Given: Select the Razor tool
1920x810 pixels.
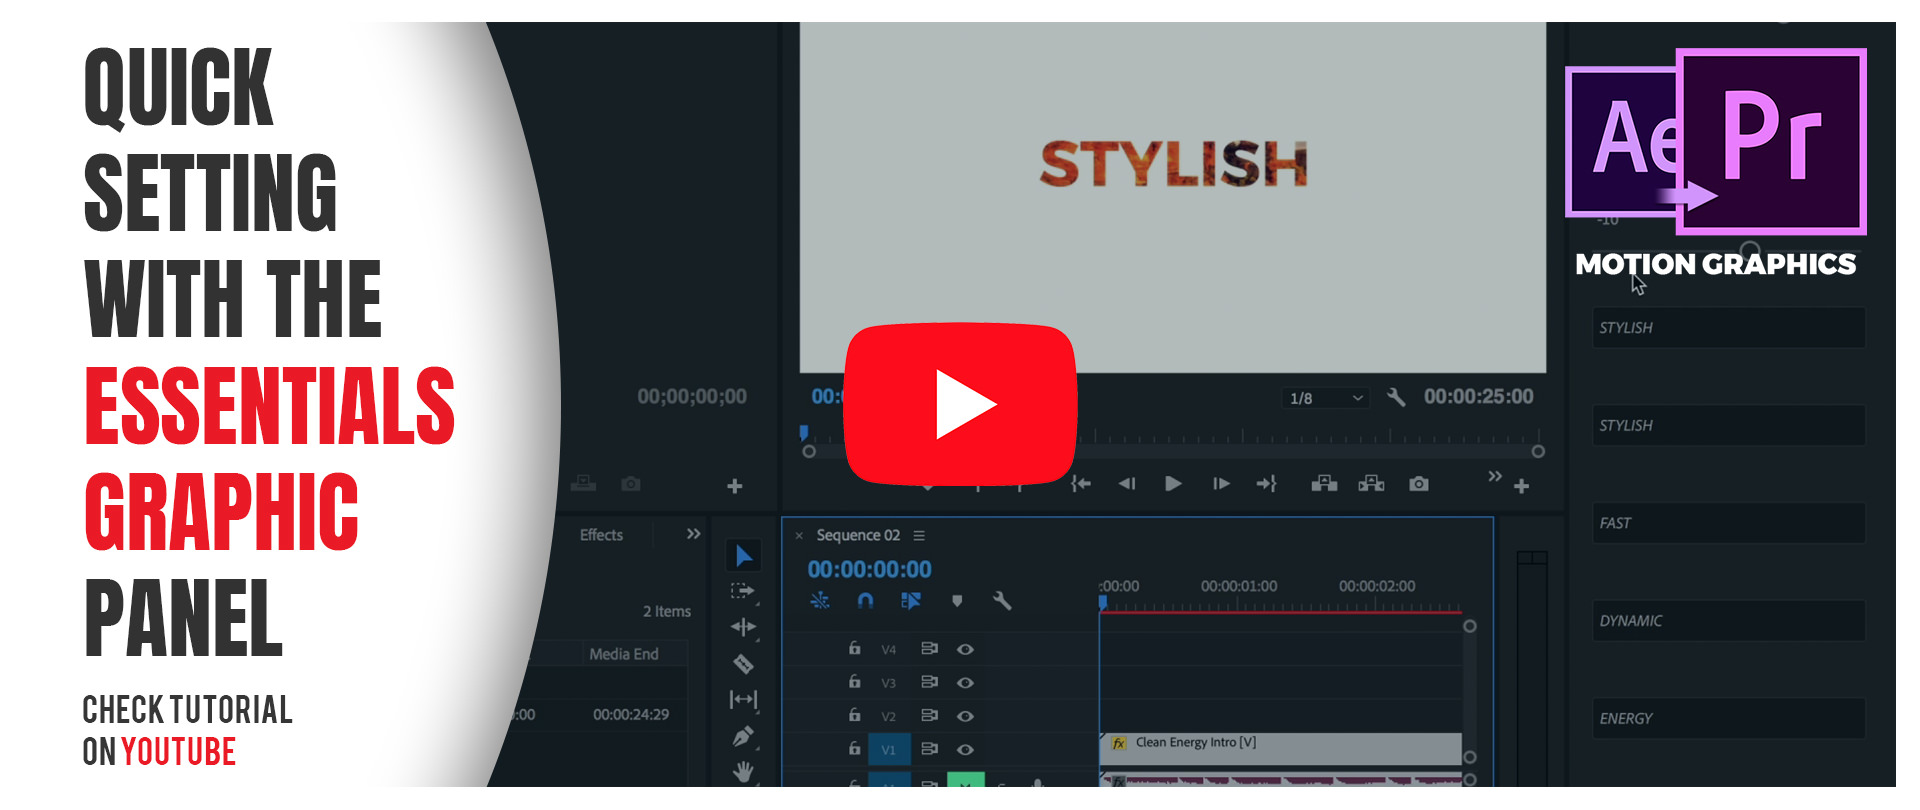Looking at the screenshot, I should 743,663.
